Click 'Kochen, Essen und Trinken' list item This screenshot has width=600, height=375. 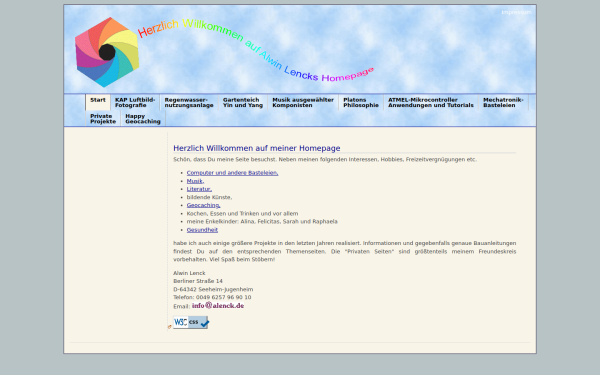tap(242, 214)
